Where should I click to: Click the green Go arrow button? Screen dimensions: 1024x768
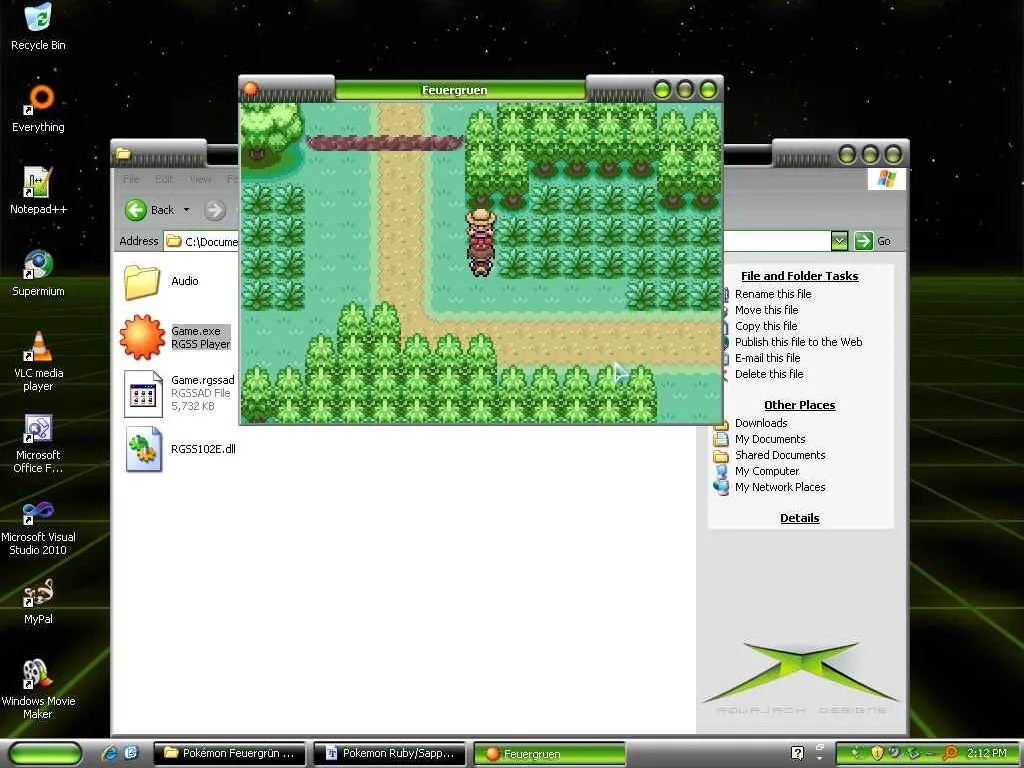(863, 241)
